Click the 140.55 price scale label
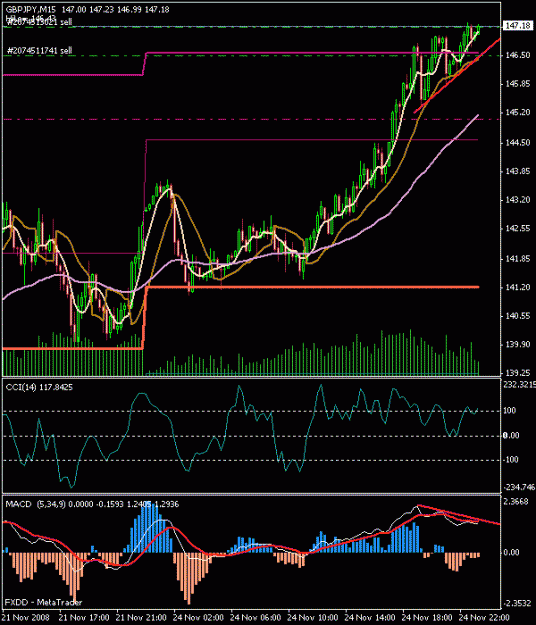 (x=518, y=316)
